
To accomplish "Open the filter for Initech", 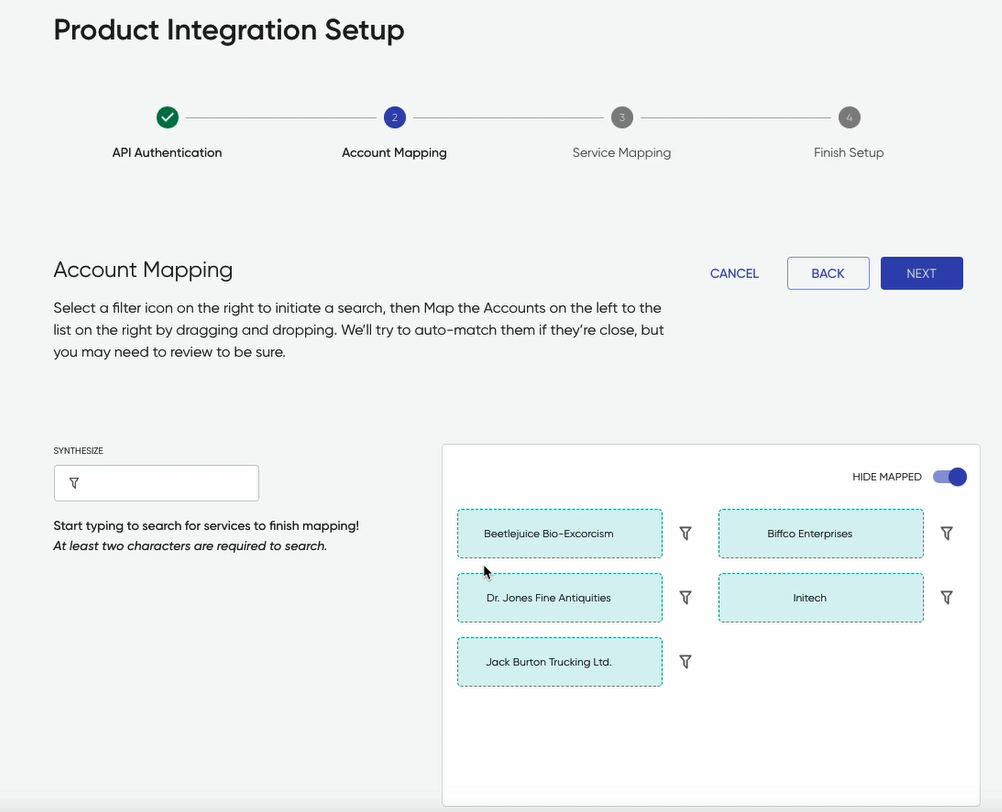I will coord(946,597).
